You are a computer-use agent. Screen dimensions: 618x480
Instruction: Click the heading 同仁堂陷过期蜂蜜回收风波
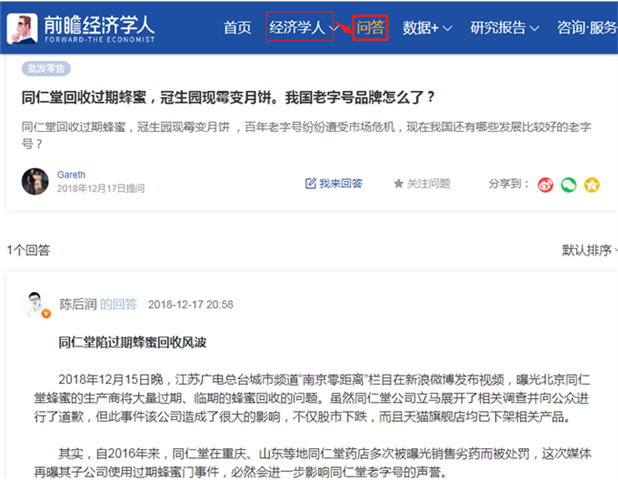pos(132,342)
